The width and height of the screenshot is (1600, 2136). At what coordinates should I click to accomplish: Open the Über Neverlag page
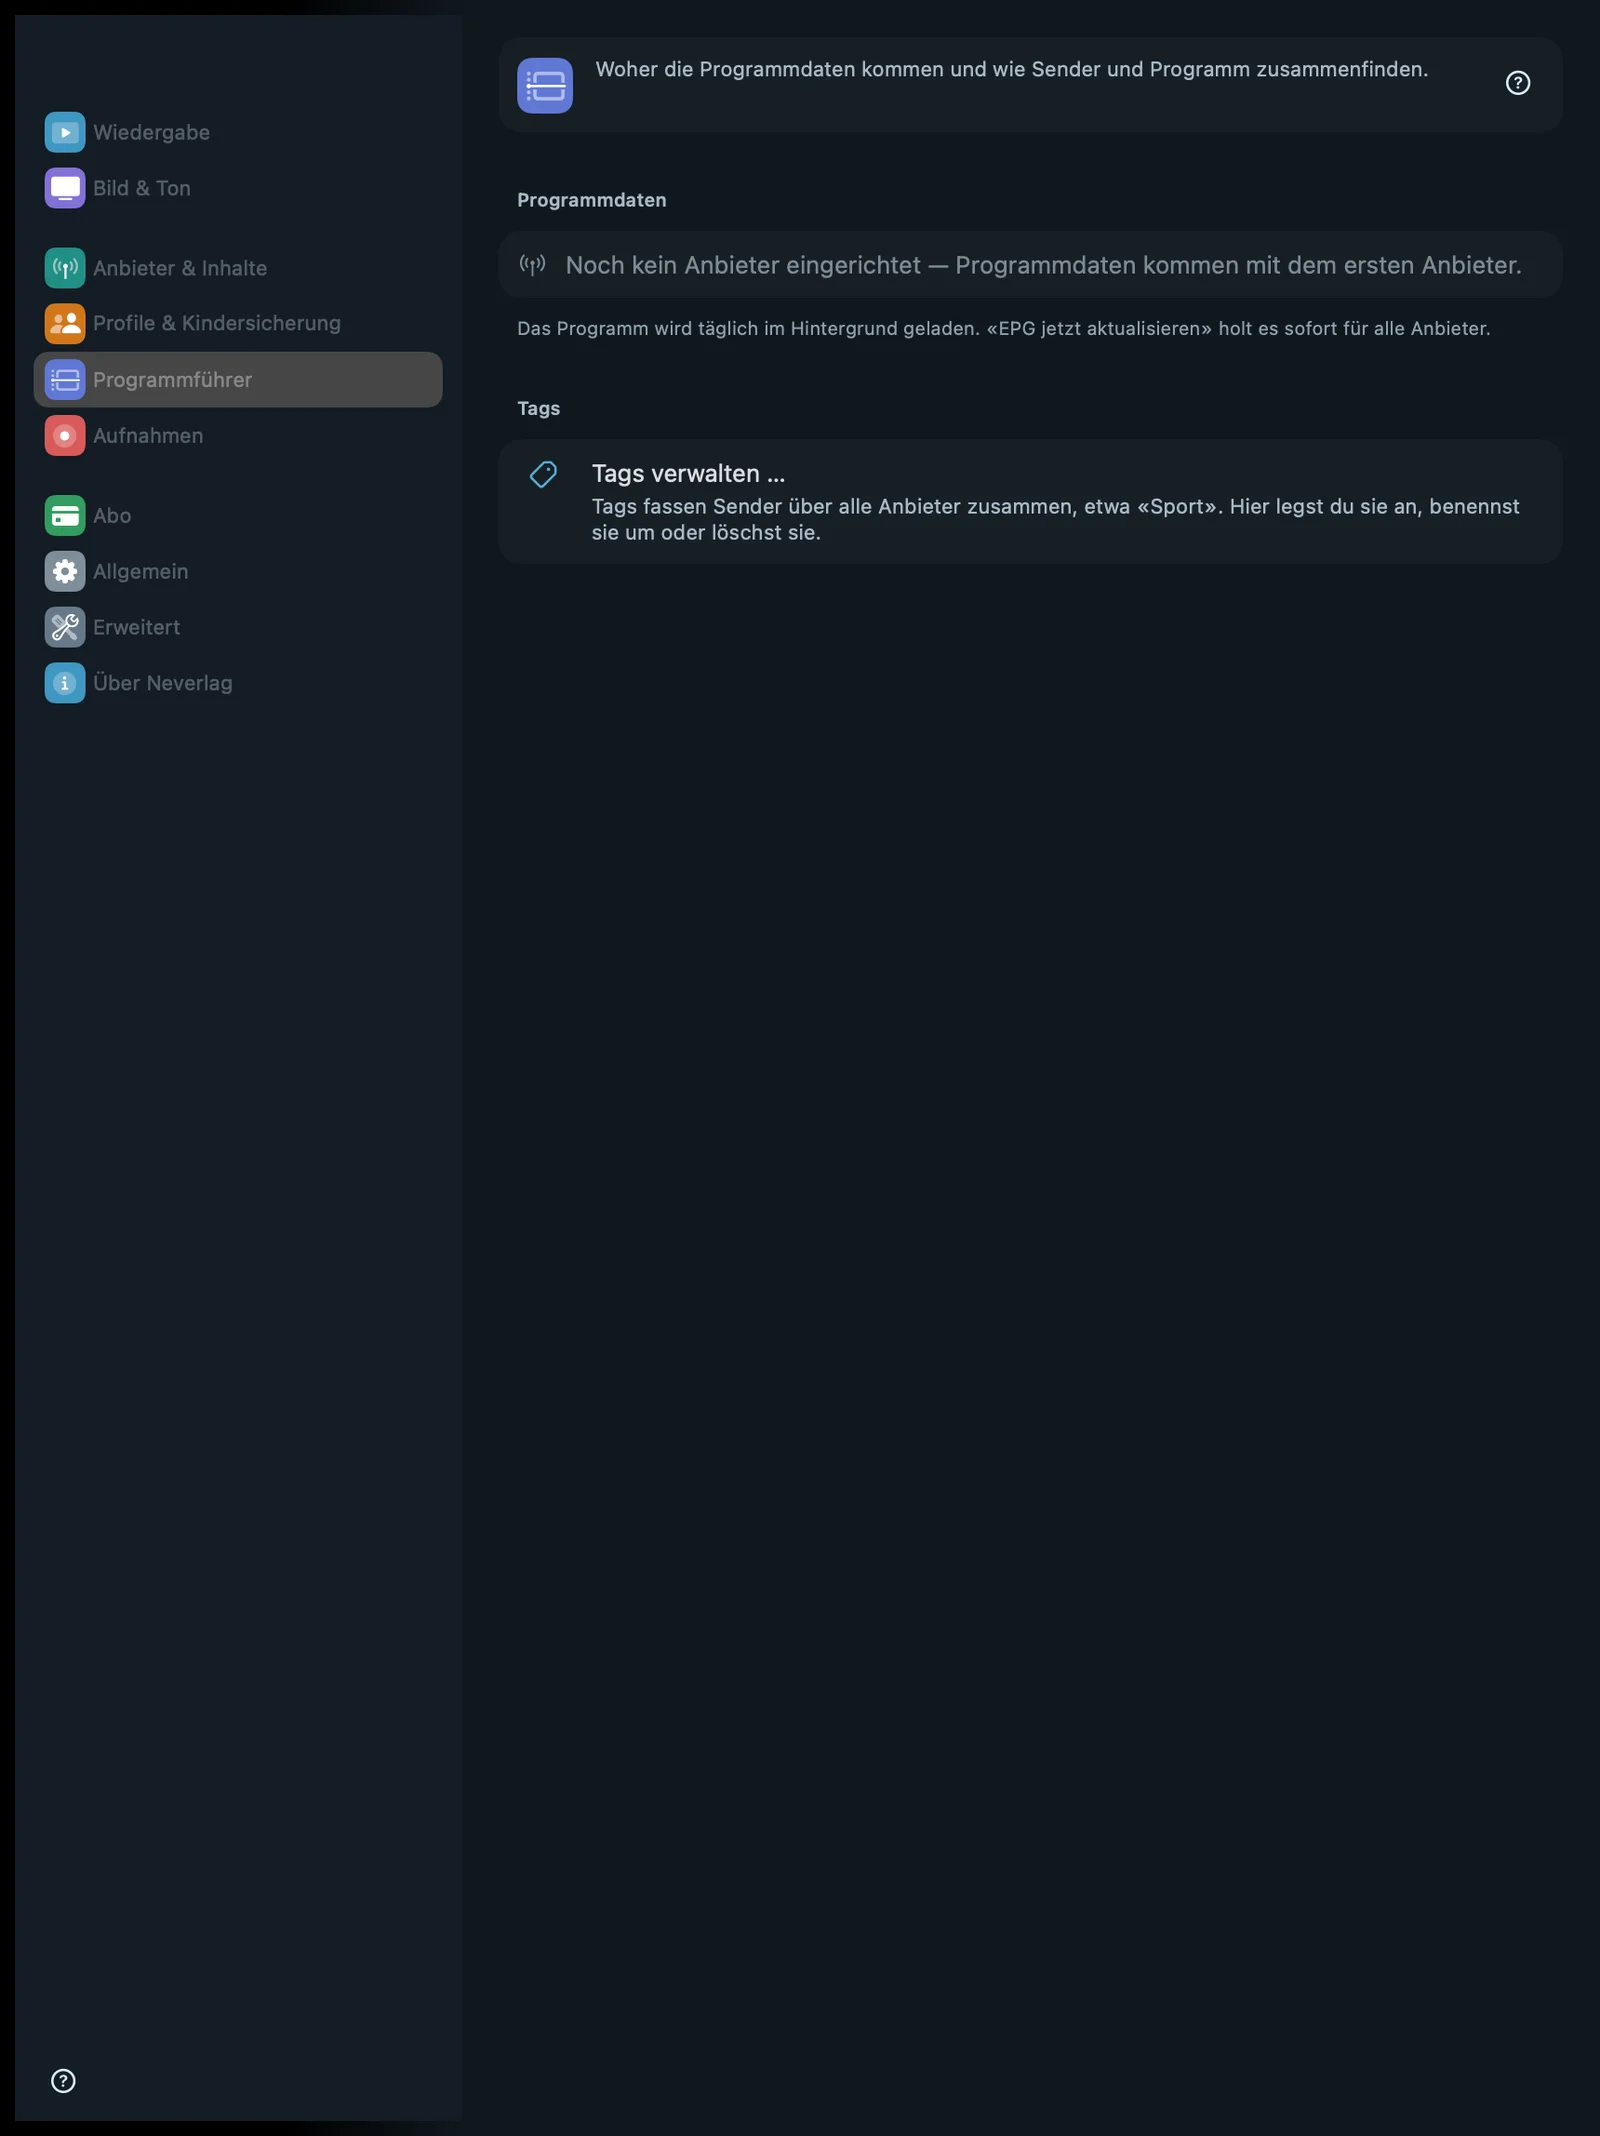point(238,683)
